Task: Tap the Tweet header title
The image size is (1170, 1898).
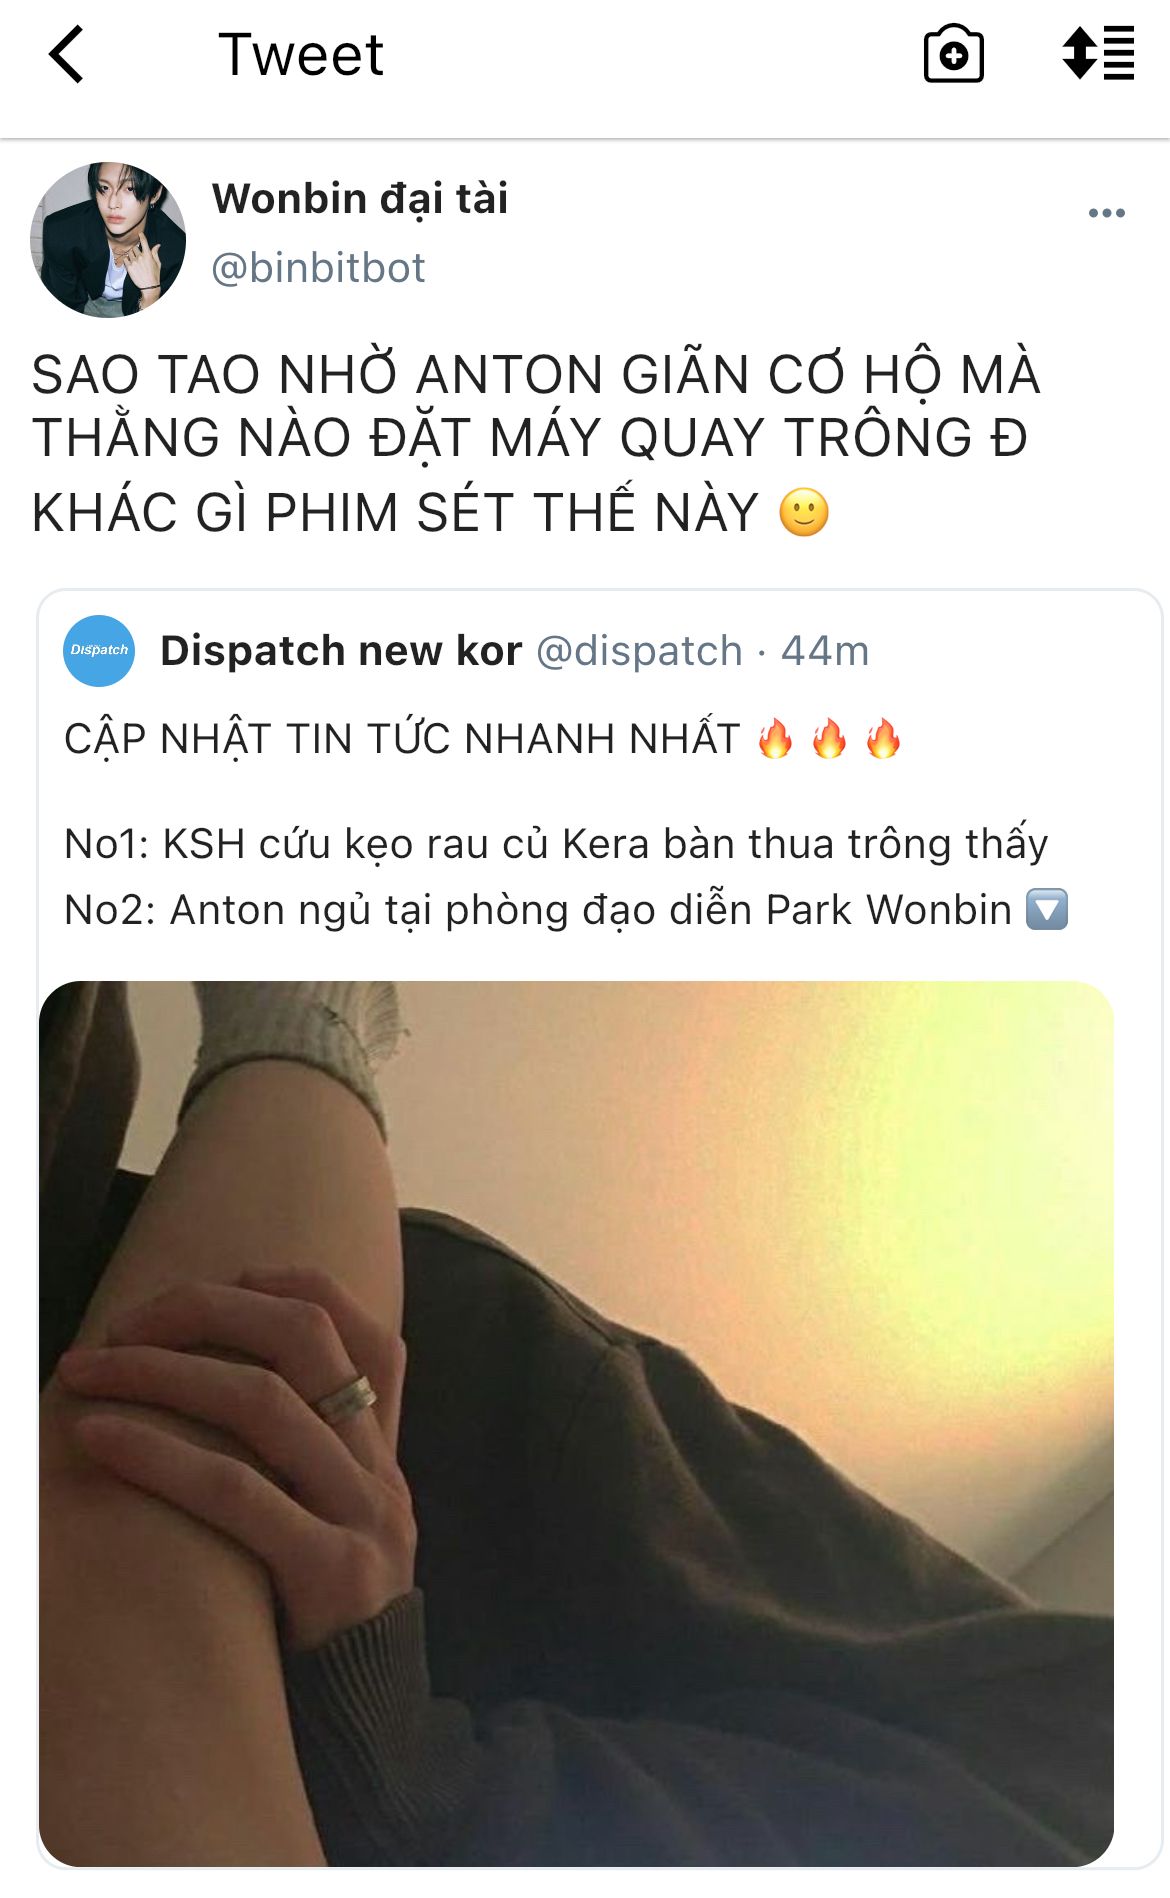Action: (x=300, y=54)
